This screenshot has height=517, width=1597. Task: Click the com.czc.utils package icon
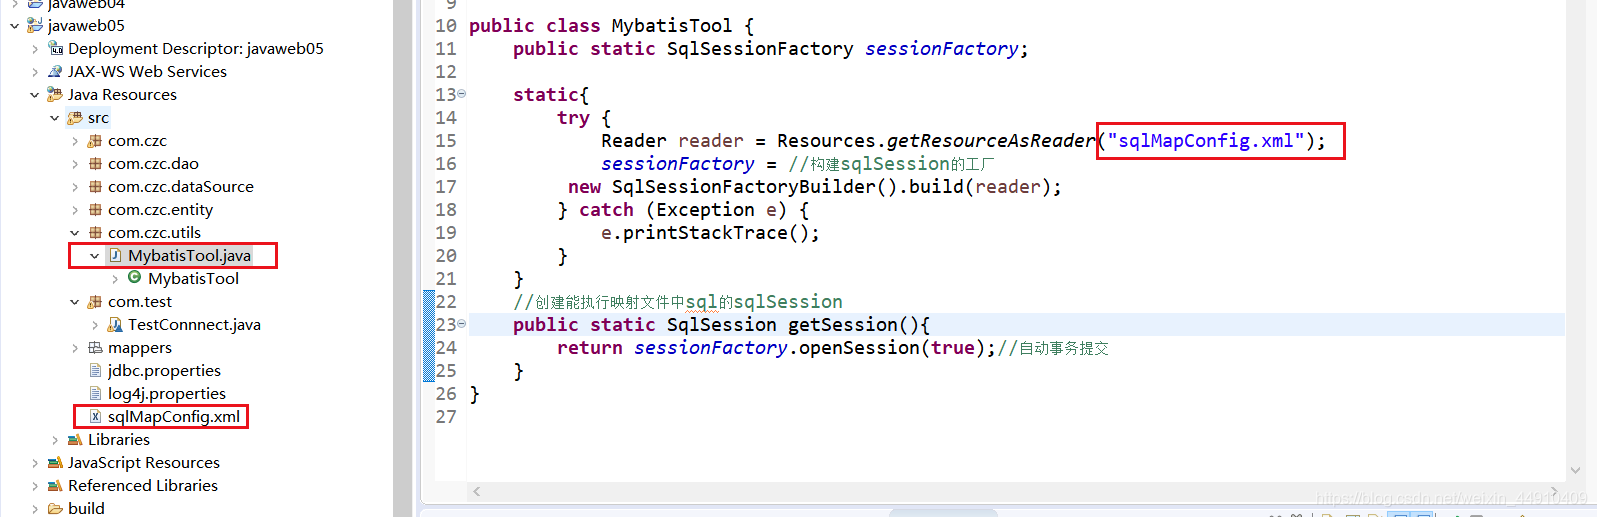point(95,232)
